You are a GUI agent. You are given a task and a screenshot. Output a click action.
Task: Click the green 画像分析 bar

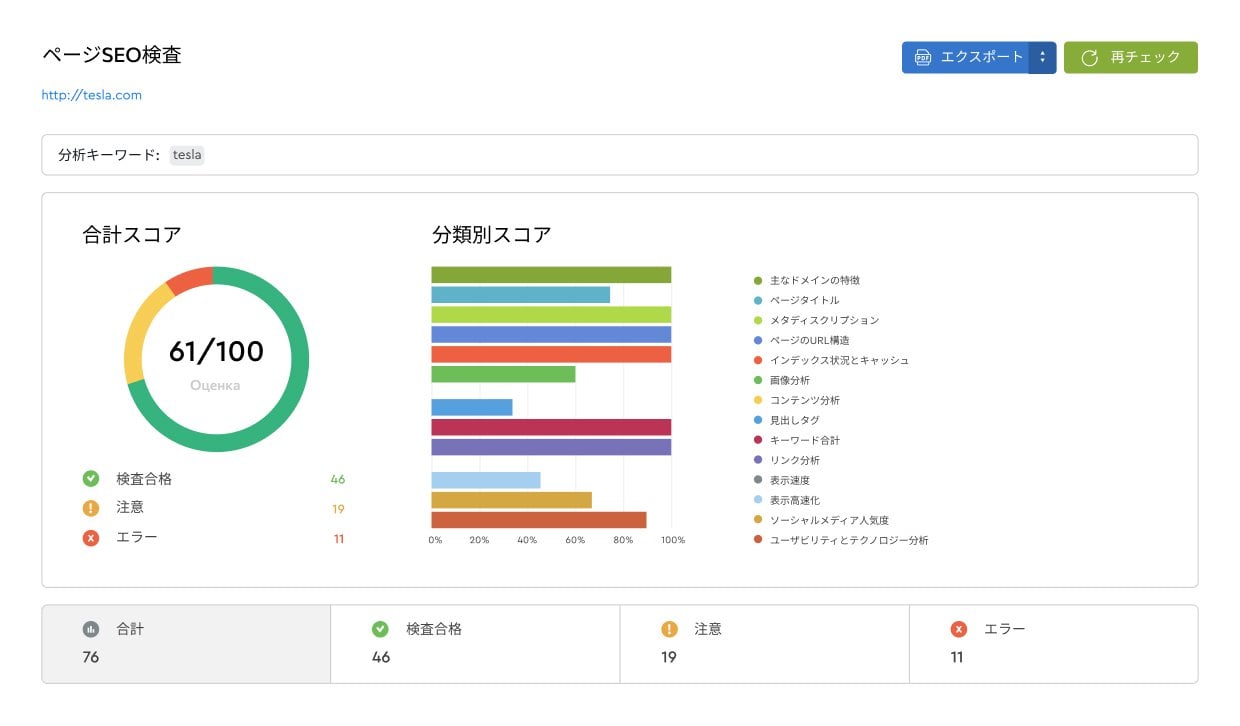pyautogui.click(x=503, y=374)
